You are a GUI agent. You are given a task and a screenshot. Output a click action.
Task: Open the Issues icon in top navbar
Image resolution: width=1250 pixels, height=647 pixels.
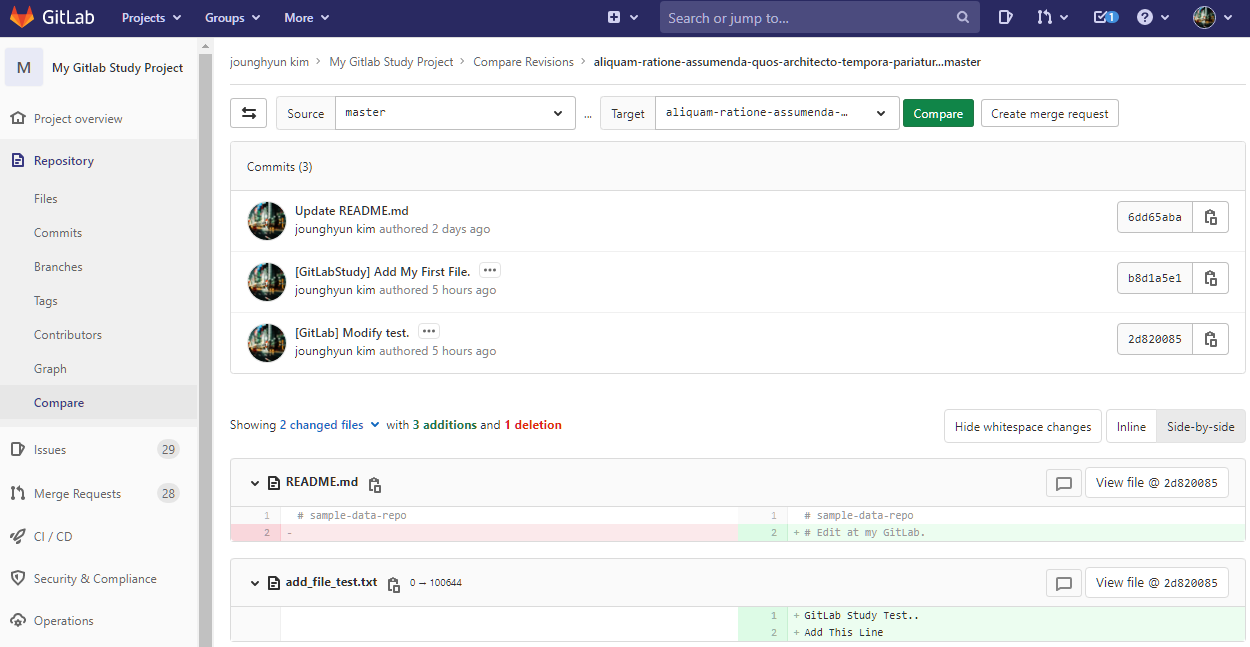click(1006, 17)
